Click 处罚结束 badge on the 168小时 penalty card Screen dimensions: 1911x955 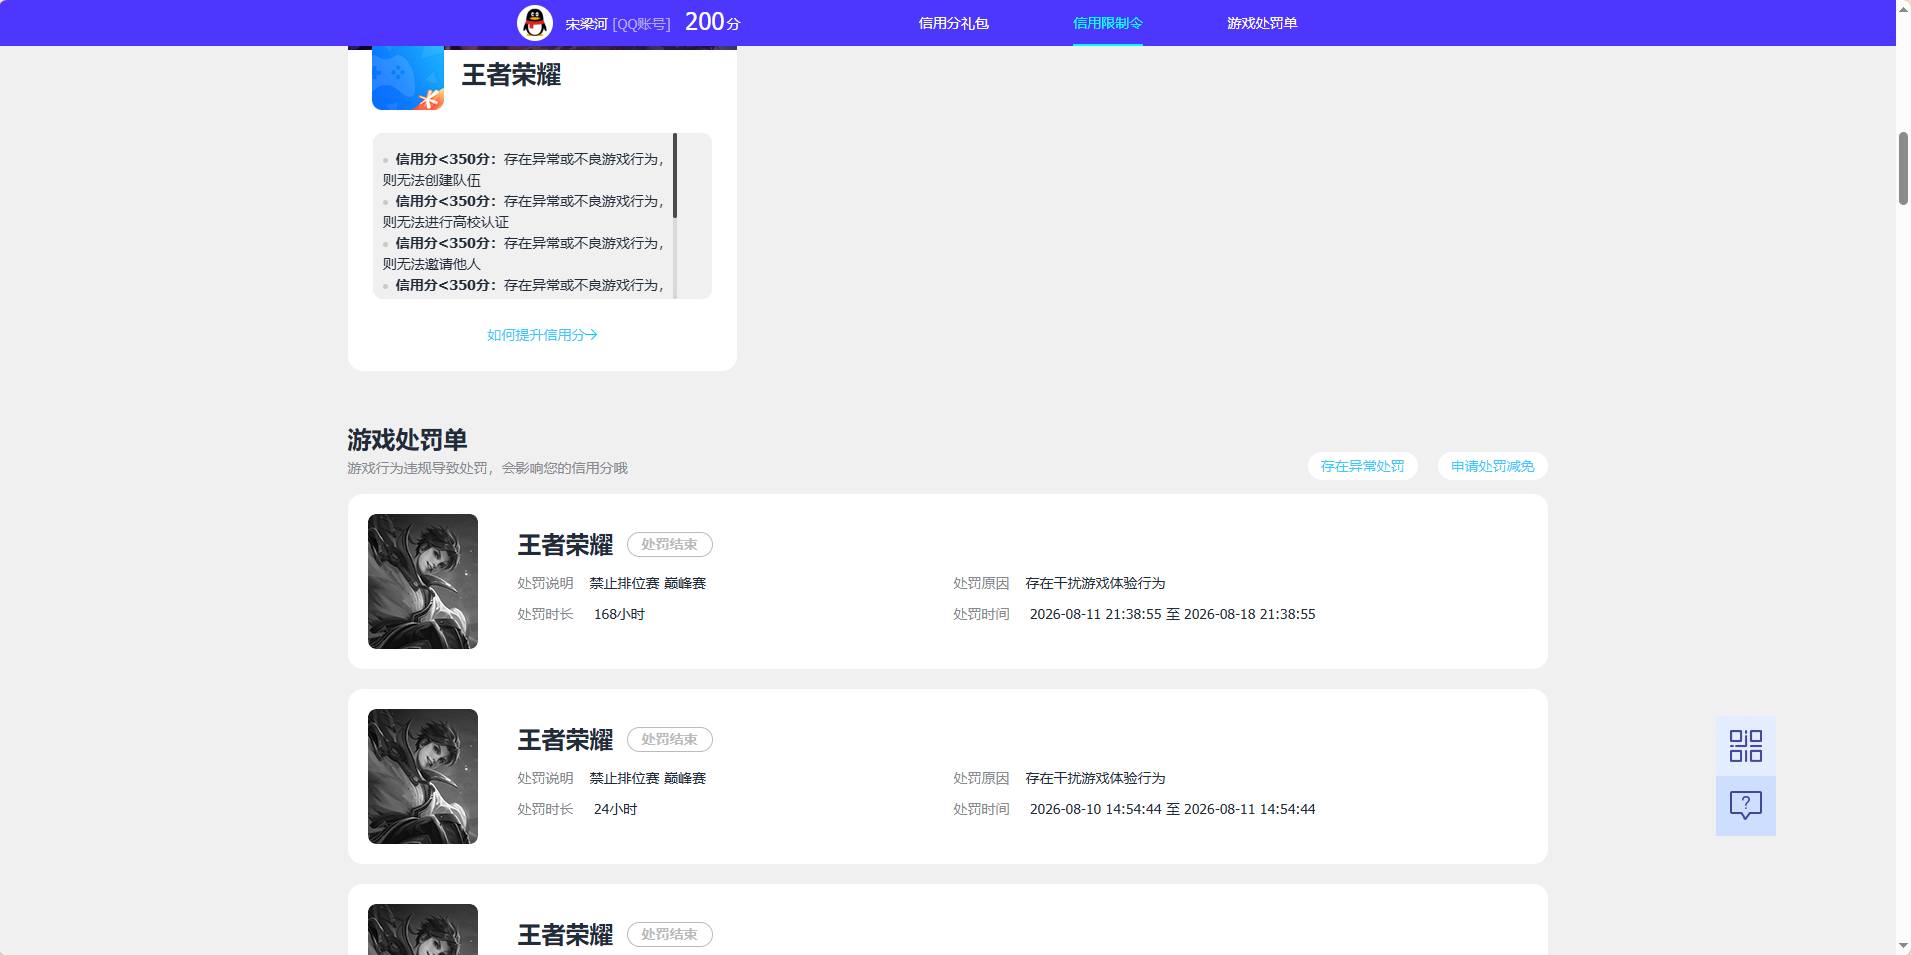click(669, 545)
